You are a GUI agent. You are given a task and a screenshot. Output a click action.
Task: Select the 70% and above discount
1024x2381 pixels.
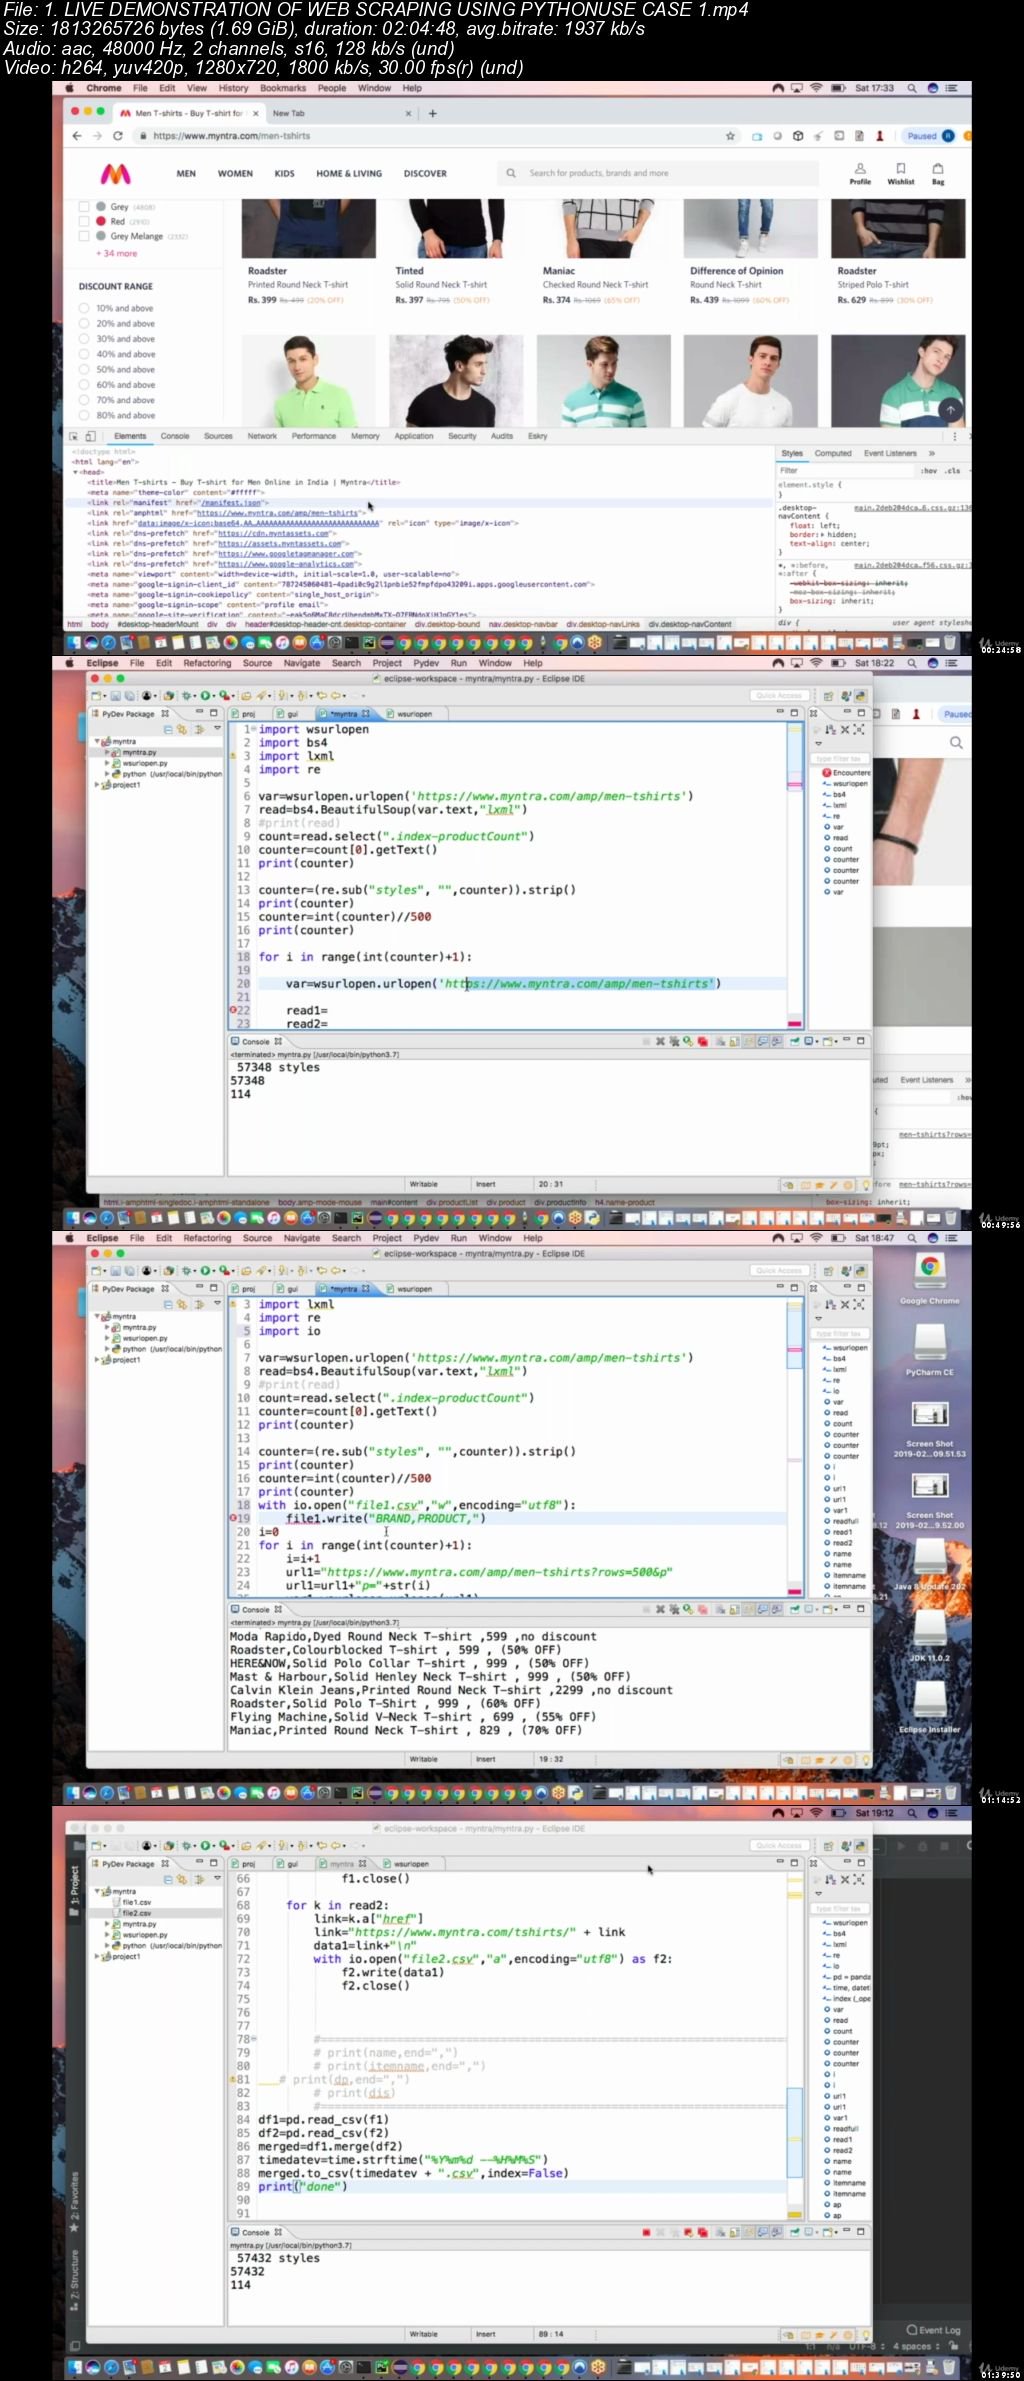click(x=85, y=400)
